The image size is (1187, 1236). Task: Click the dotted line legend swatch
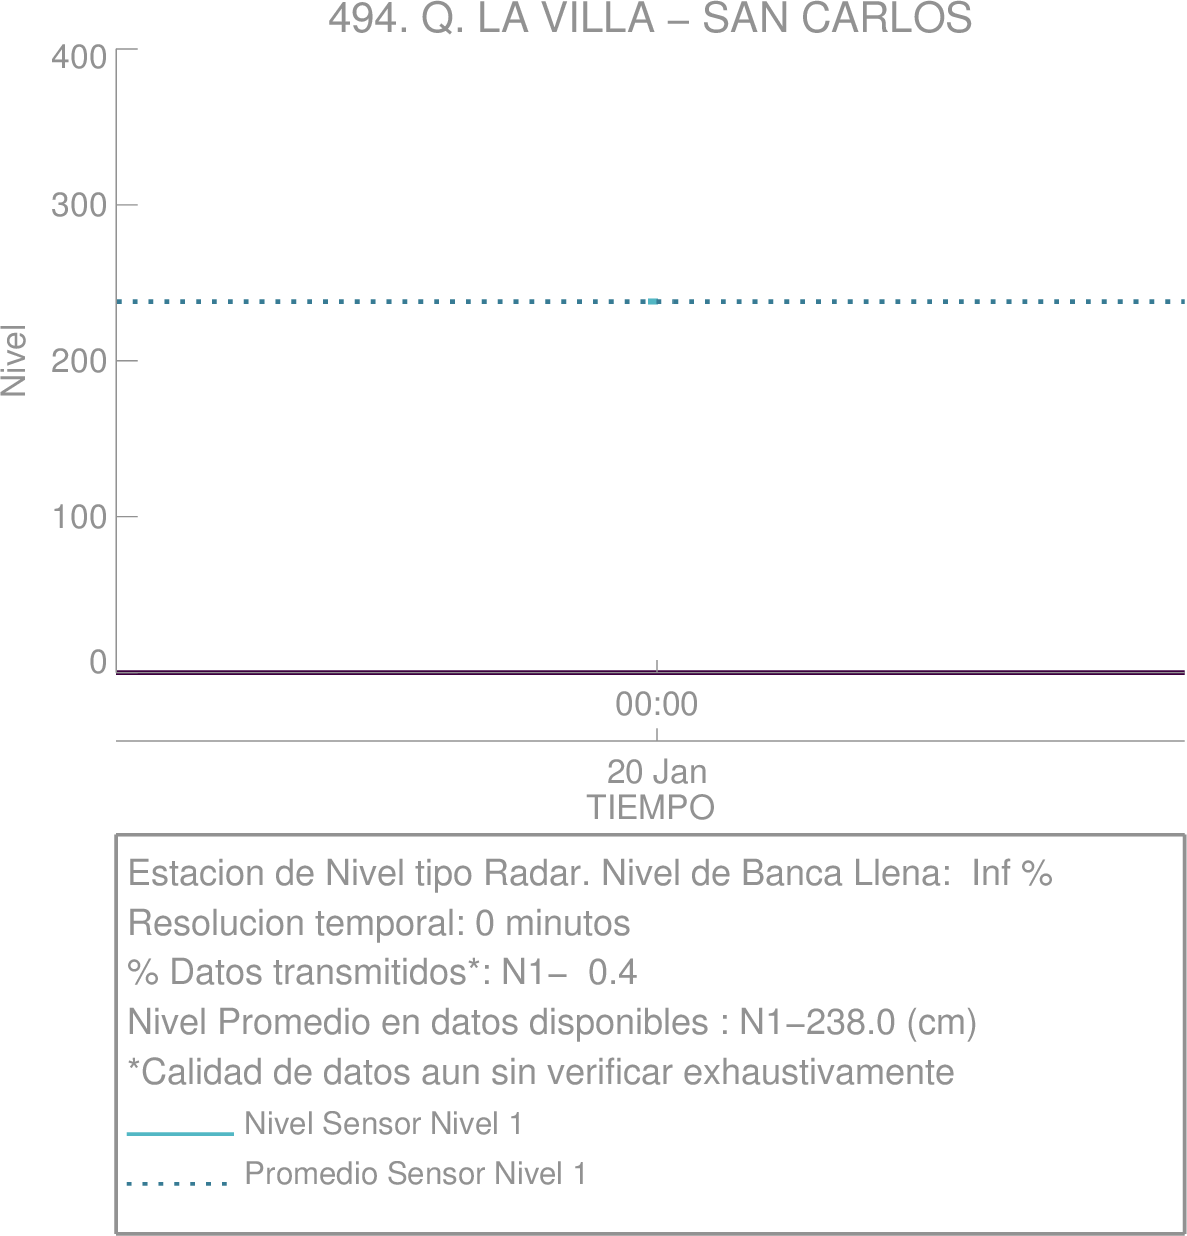pos(178,1184)
